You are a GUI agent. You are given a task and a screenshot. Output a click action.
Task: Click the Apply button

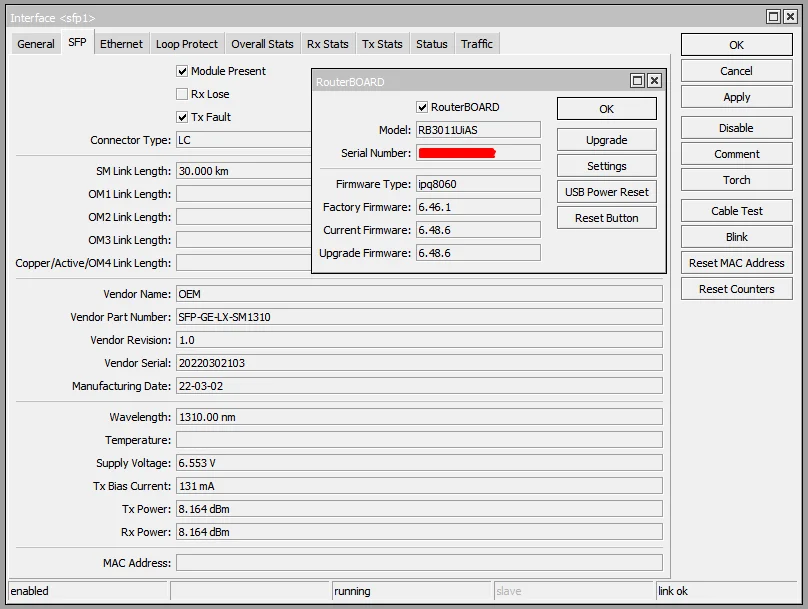pyautogui.click(x=736, y=97)
